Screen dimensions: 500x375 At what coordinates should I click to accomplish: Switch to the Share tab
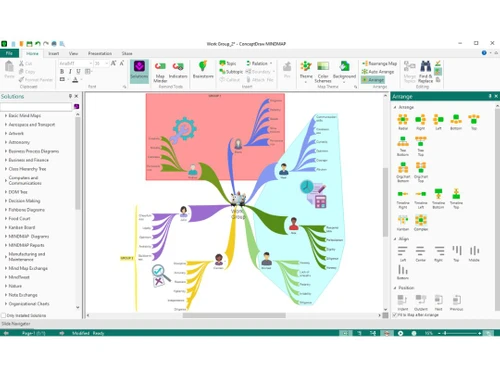pos(127,53)
